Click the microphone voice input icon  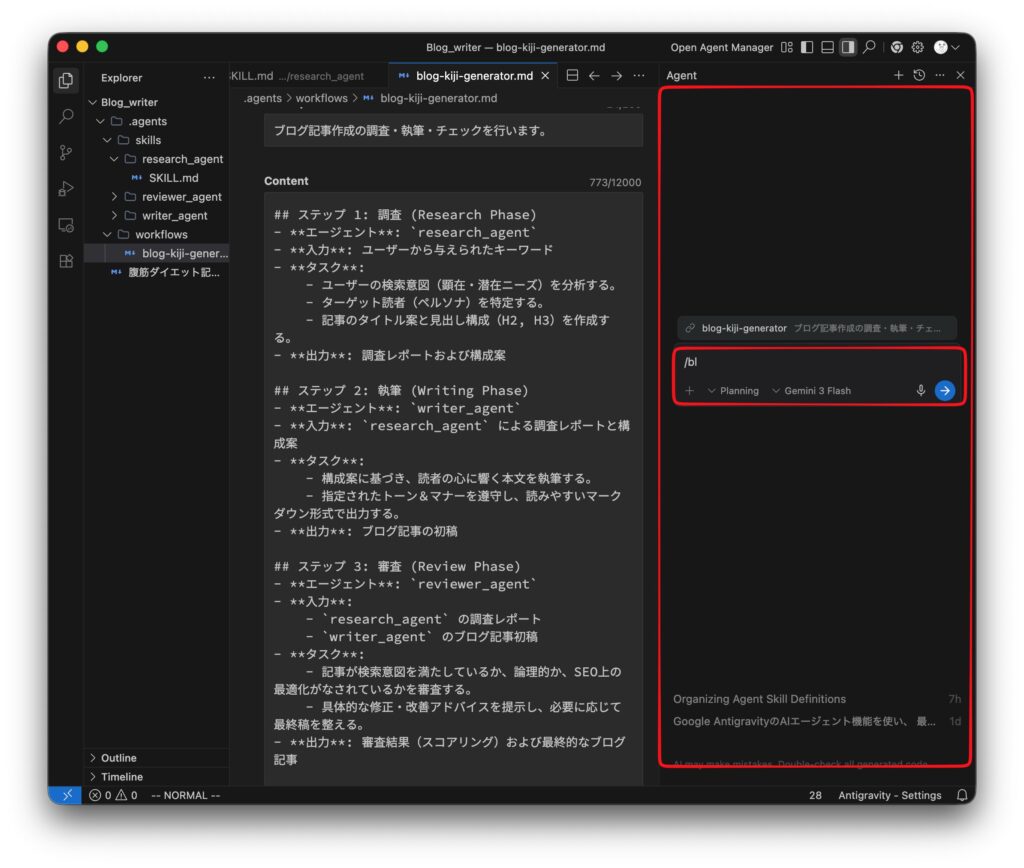pyautogui.click(x=921, y=391)
